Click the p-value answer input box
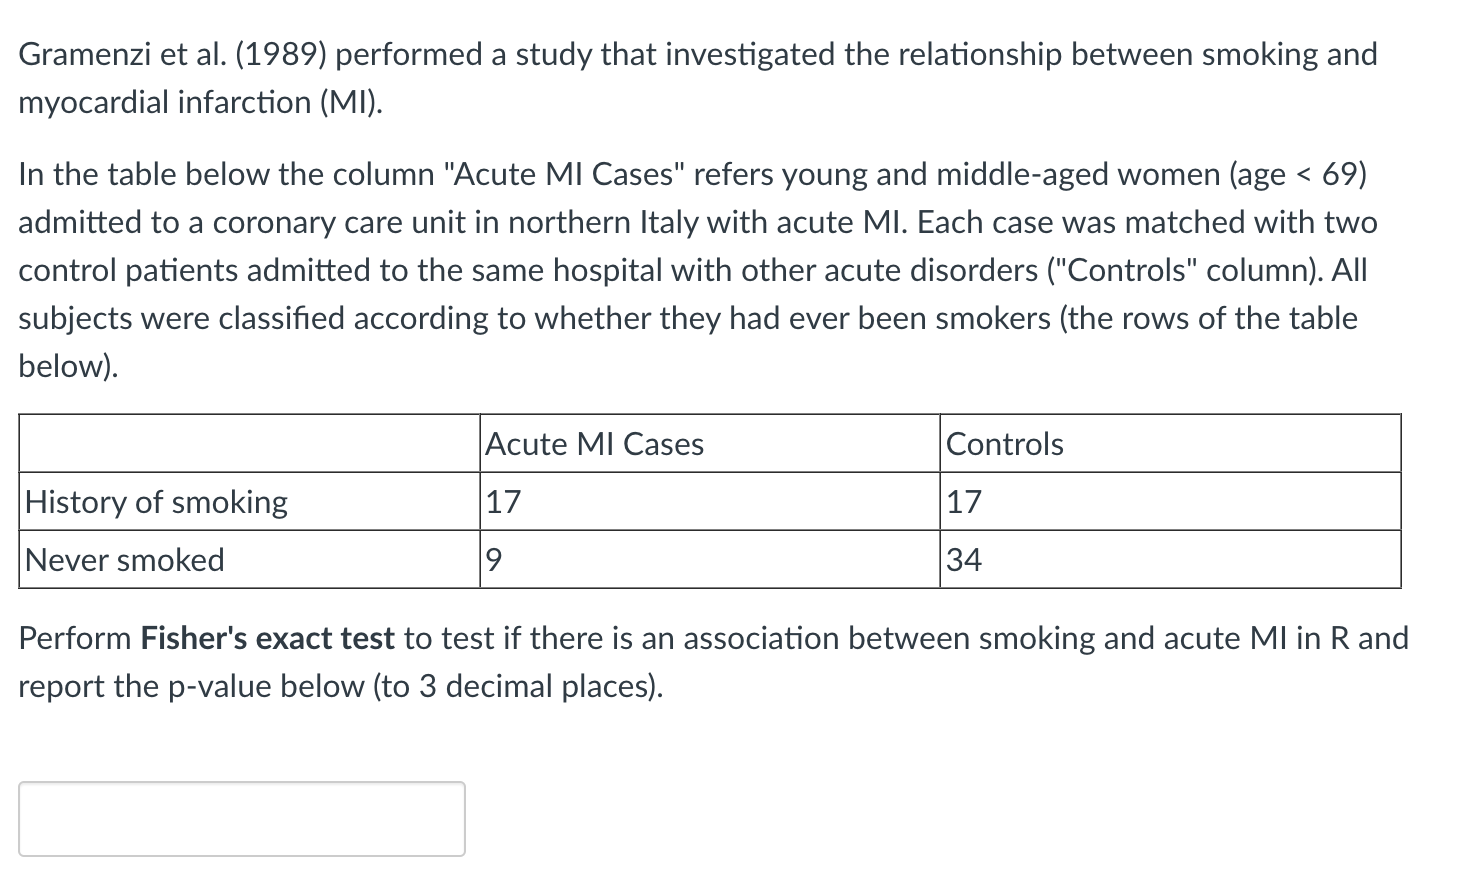 tap(241, 818)
